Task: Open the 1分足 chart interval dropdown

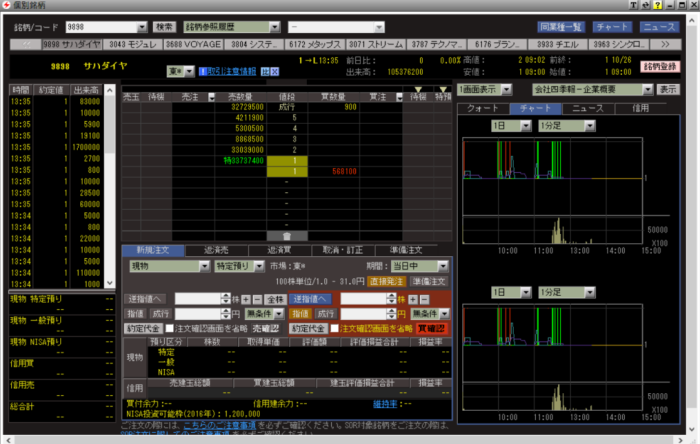Action: 563,126
